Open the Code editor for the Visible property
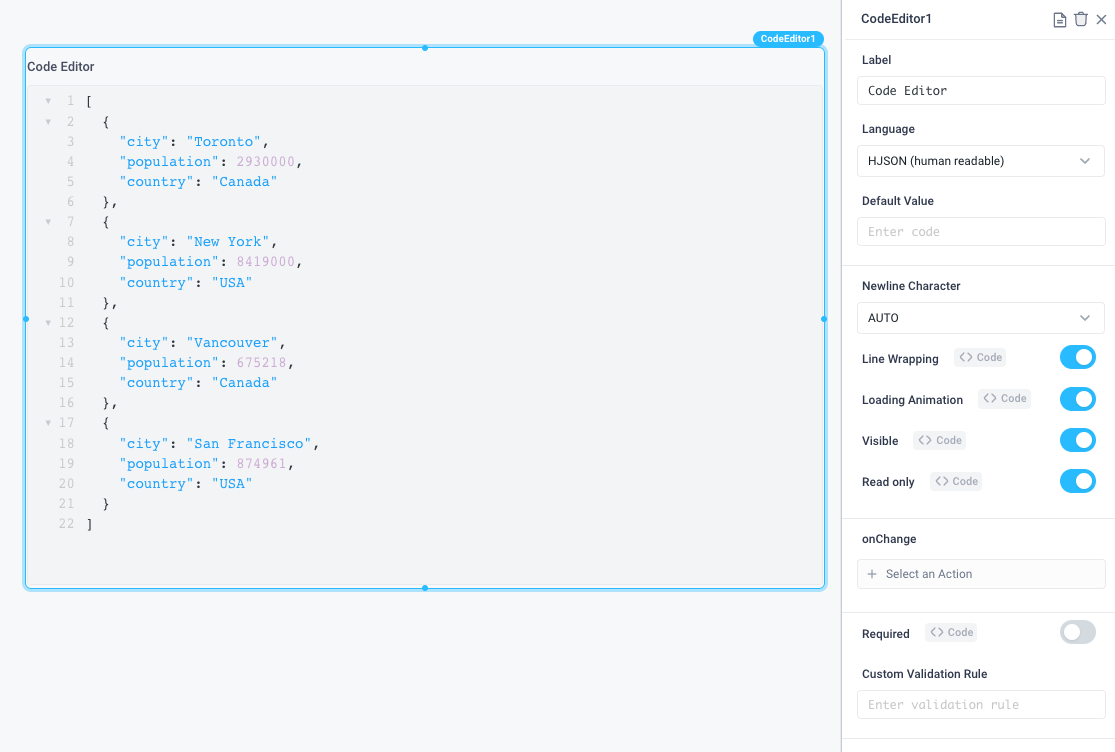The width and height of the screenshot is (1115, 752). 939,440
